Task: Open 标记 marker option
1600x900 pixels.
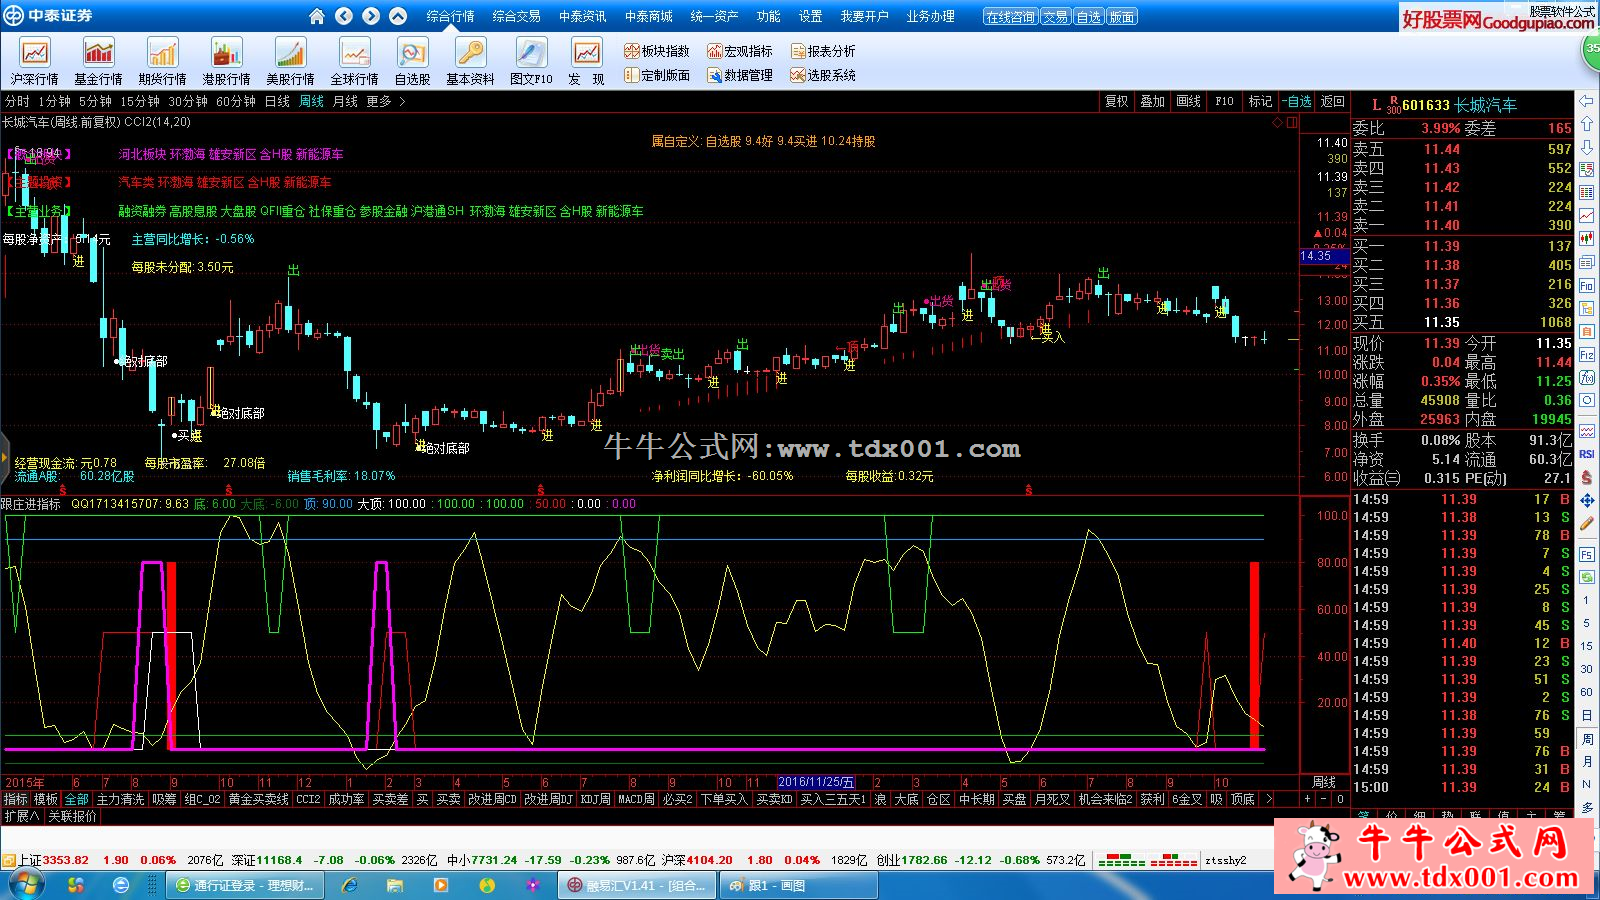Action: (1260, 101)
